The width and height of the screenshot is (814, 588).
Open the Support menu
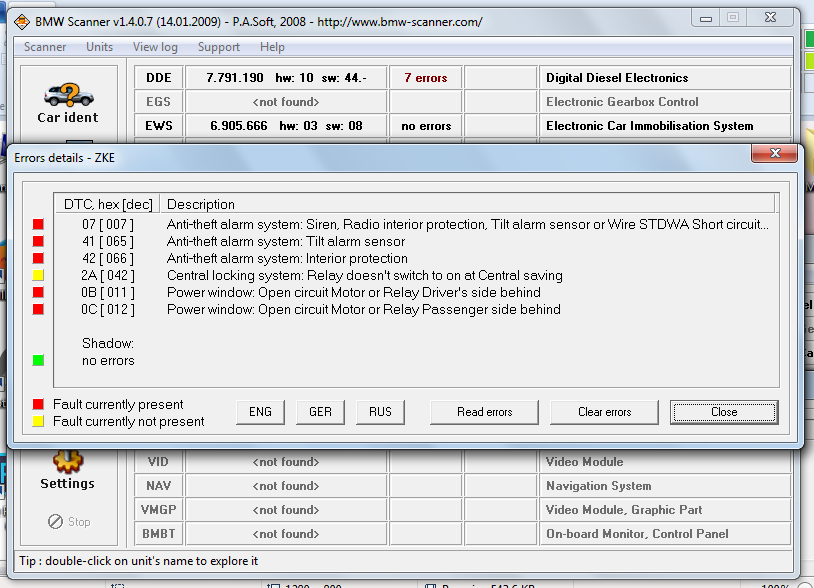point(219,47)
